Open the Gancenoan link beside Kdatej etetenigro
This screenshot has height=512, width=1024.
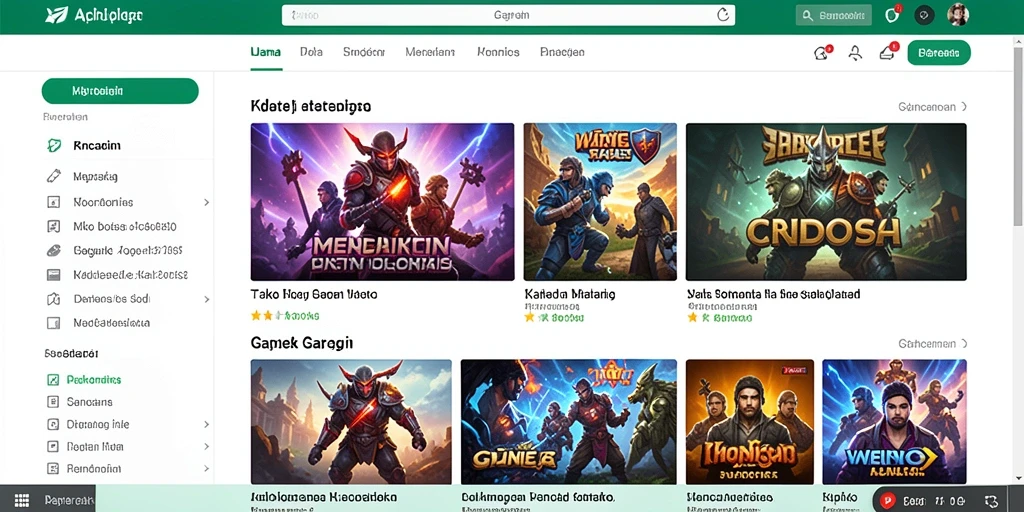click(933, 106)
